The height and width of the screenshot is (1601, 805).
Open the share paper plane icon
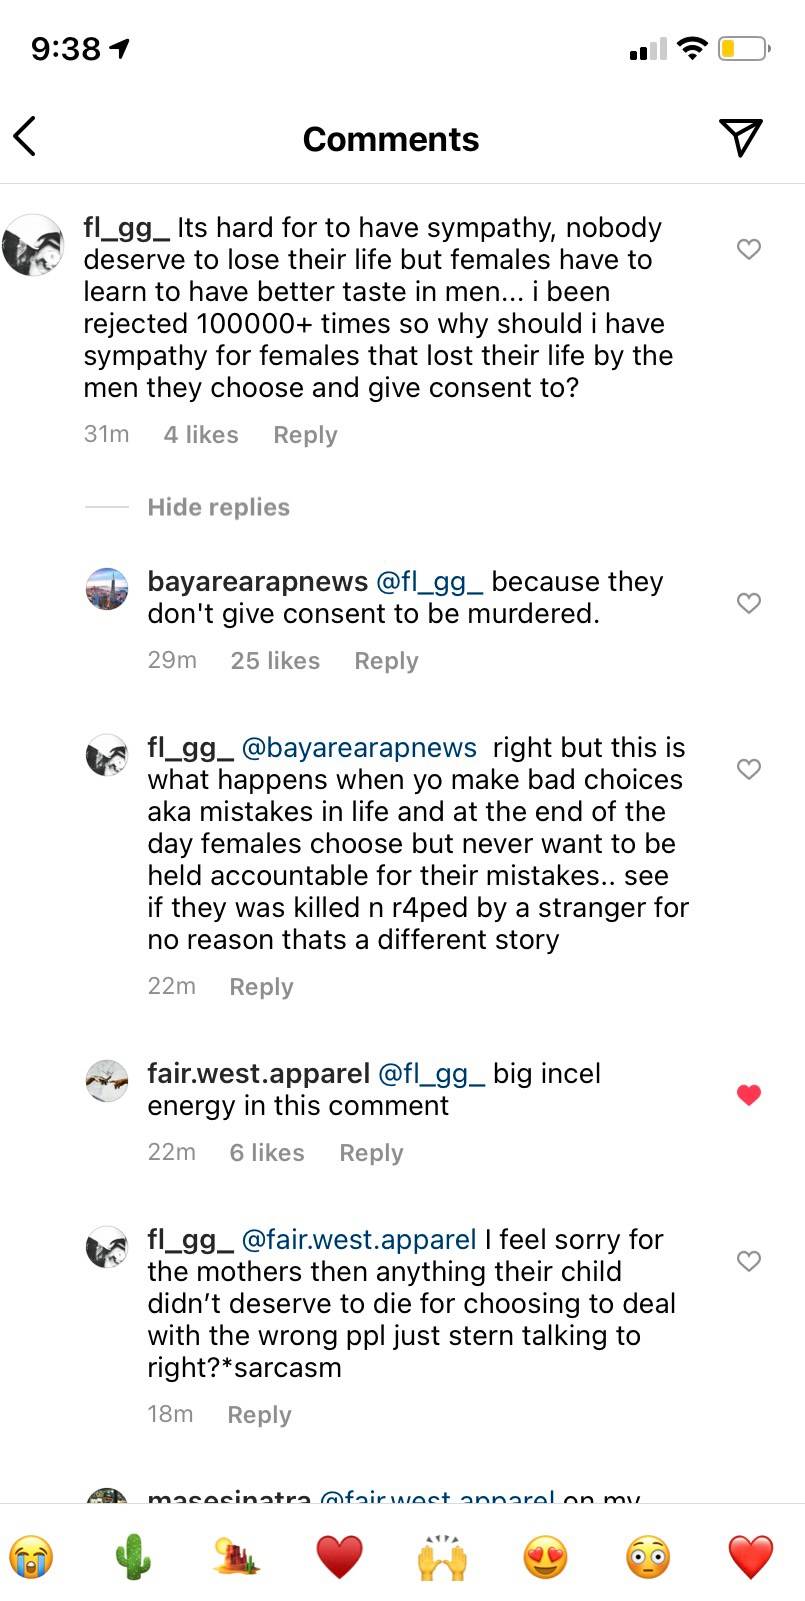[741, 139]
